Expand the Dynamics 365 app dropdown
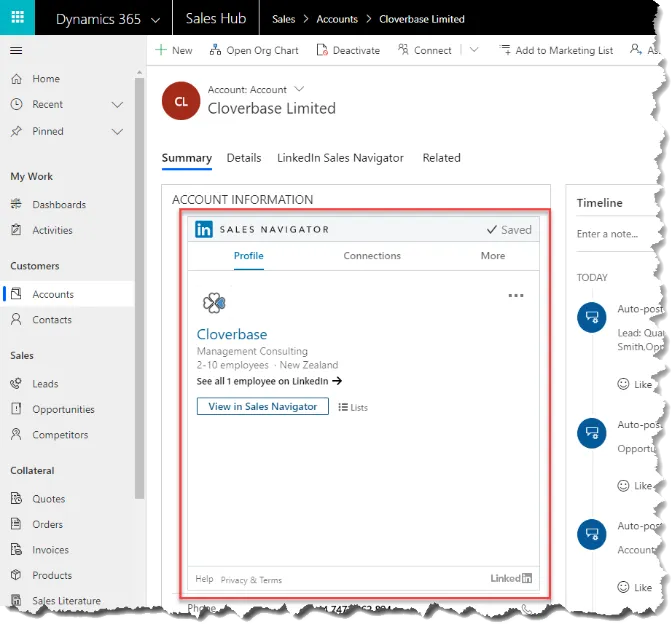The height and width of the screenshot is (624, 672). click(x=154, y=19)
